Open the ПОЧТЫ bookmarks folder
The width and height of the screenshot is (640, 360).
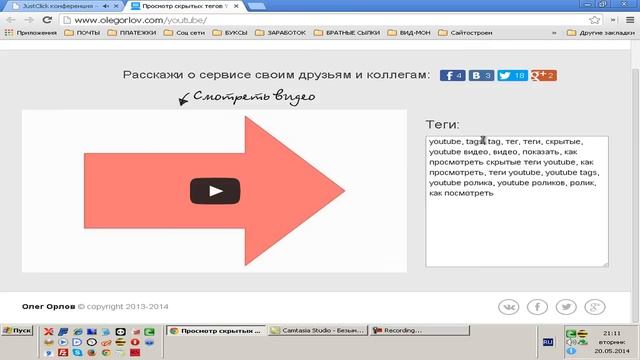[82, 33]
